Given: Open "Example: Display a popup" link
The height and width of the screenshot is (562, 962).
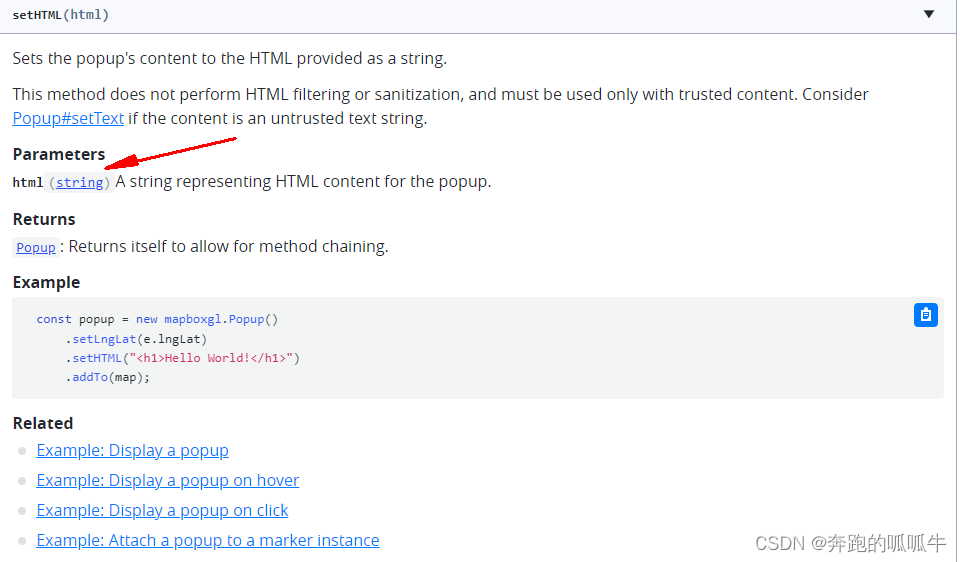Looking at the screenshot, I should click(132, 450).
